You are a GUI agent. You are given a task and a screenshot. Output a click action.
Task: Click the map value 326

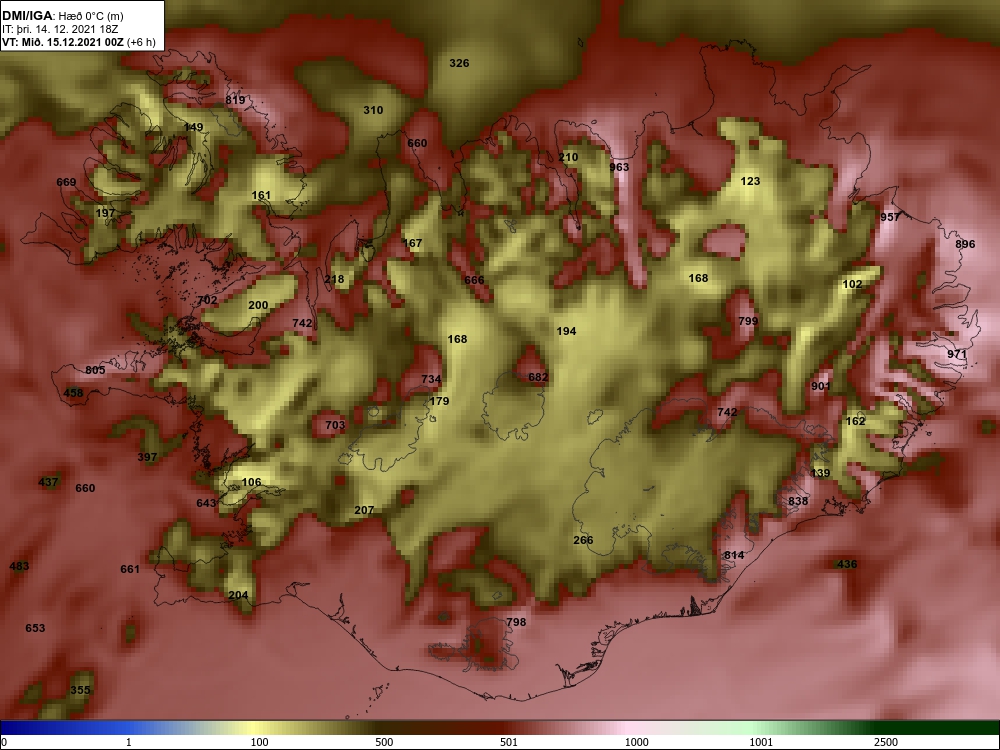point(459,62)
